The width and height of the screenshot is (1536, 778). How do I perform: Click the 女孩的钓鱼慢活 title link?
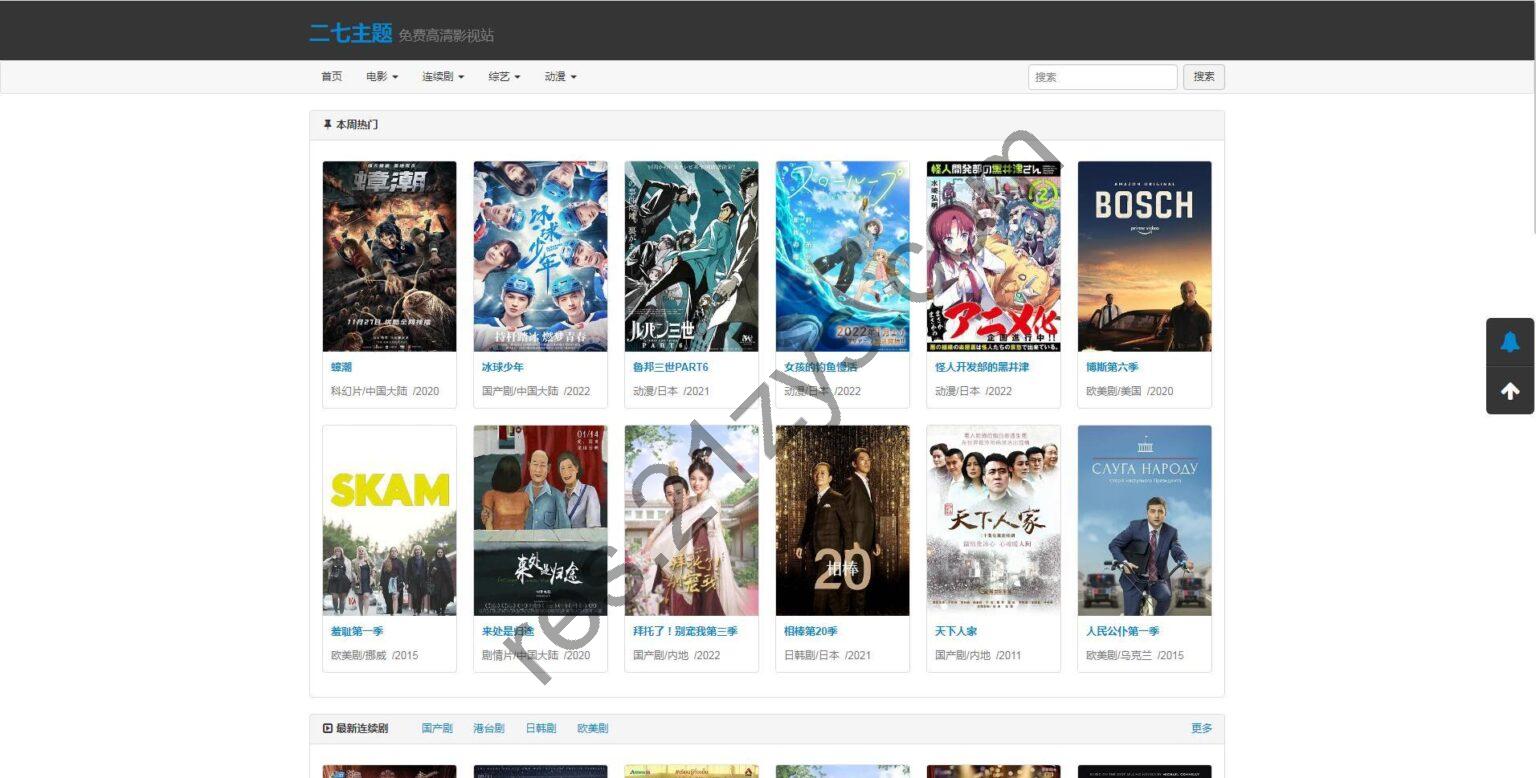pos(820,367)
